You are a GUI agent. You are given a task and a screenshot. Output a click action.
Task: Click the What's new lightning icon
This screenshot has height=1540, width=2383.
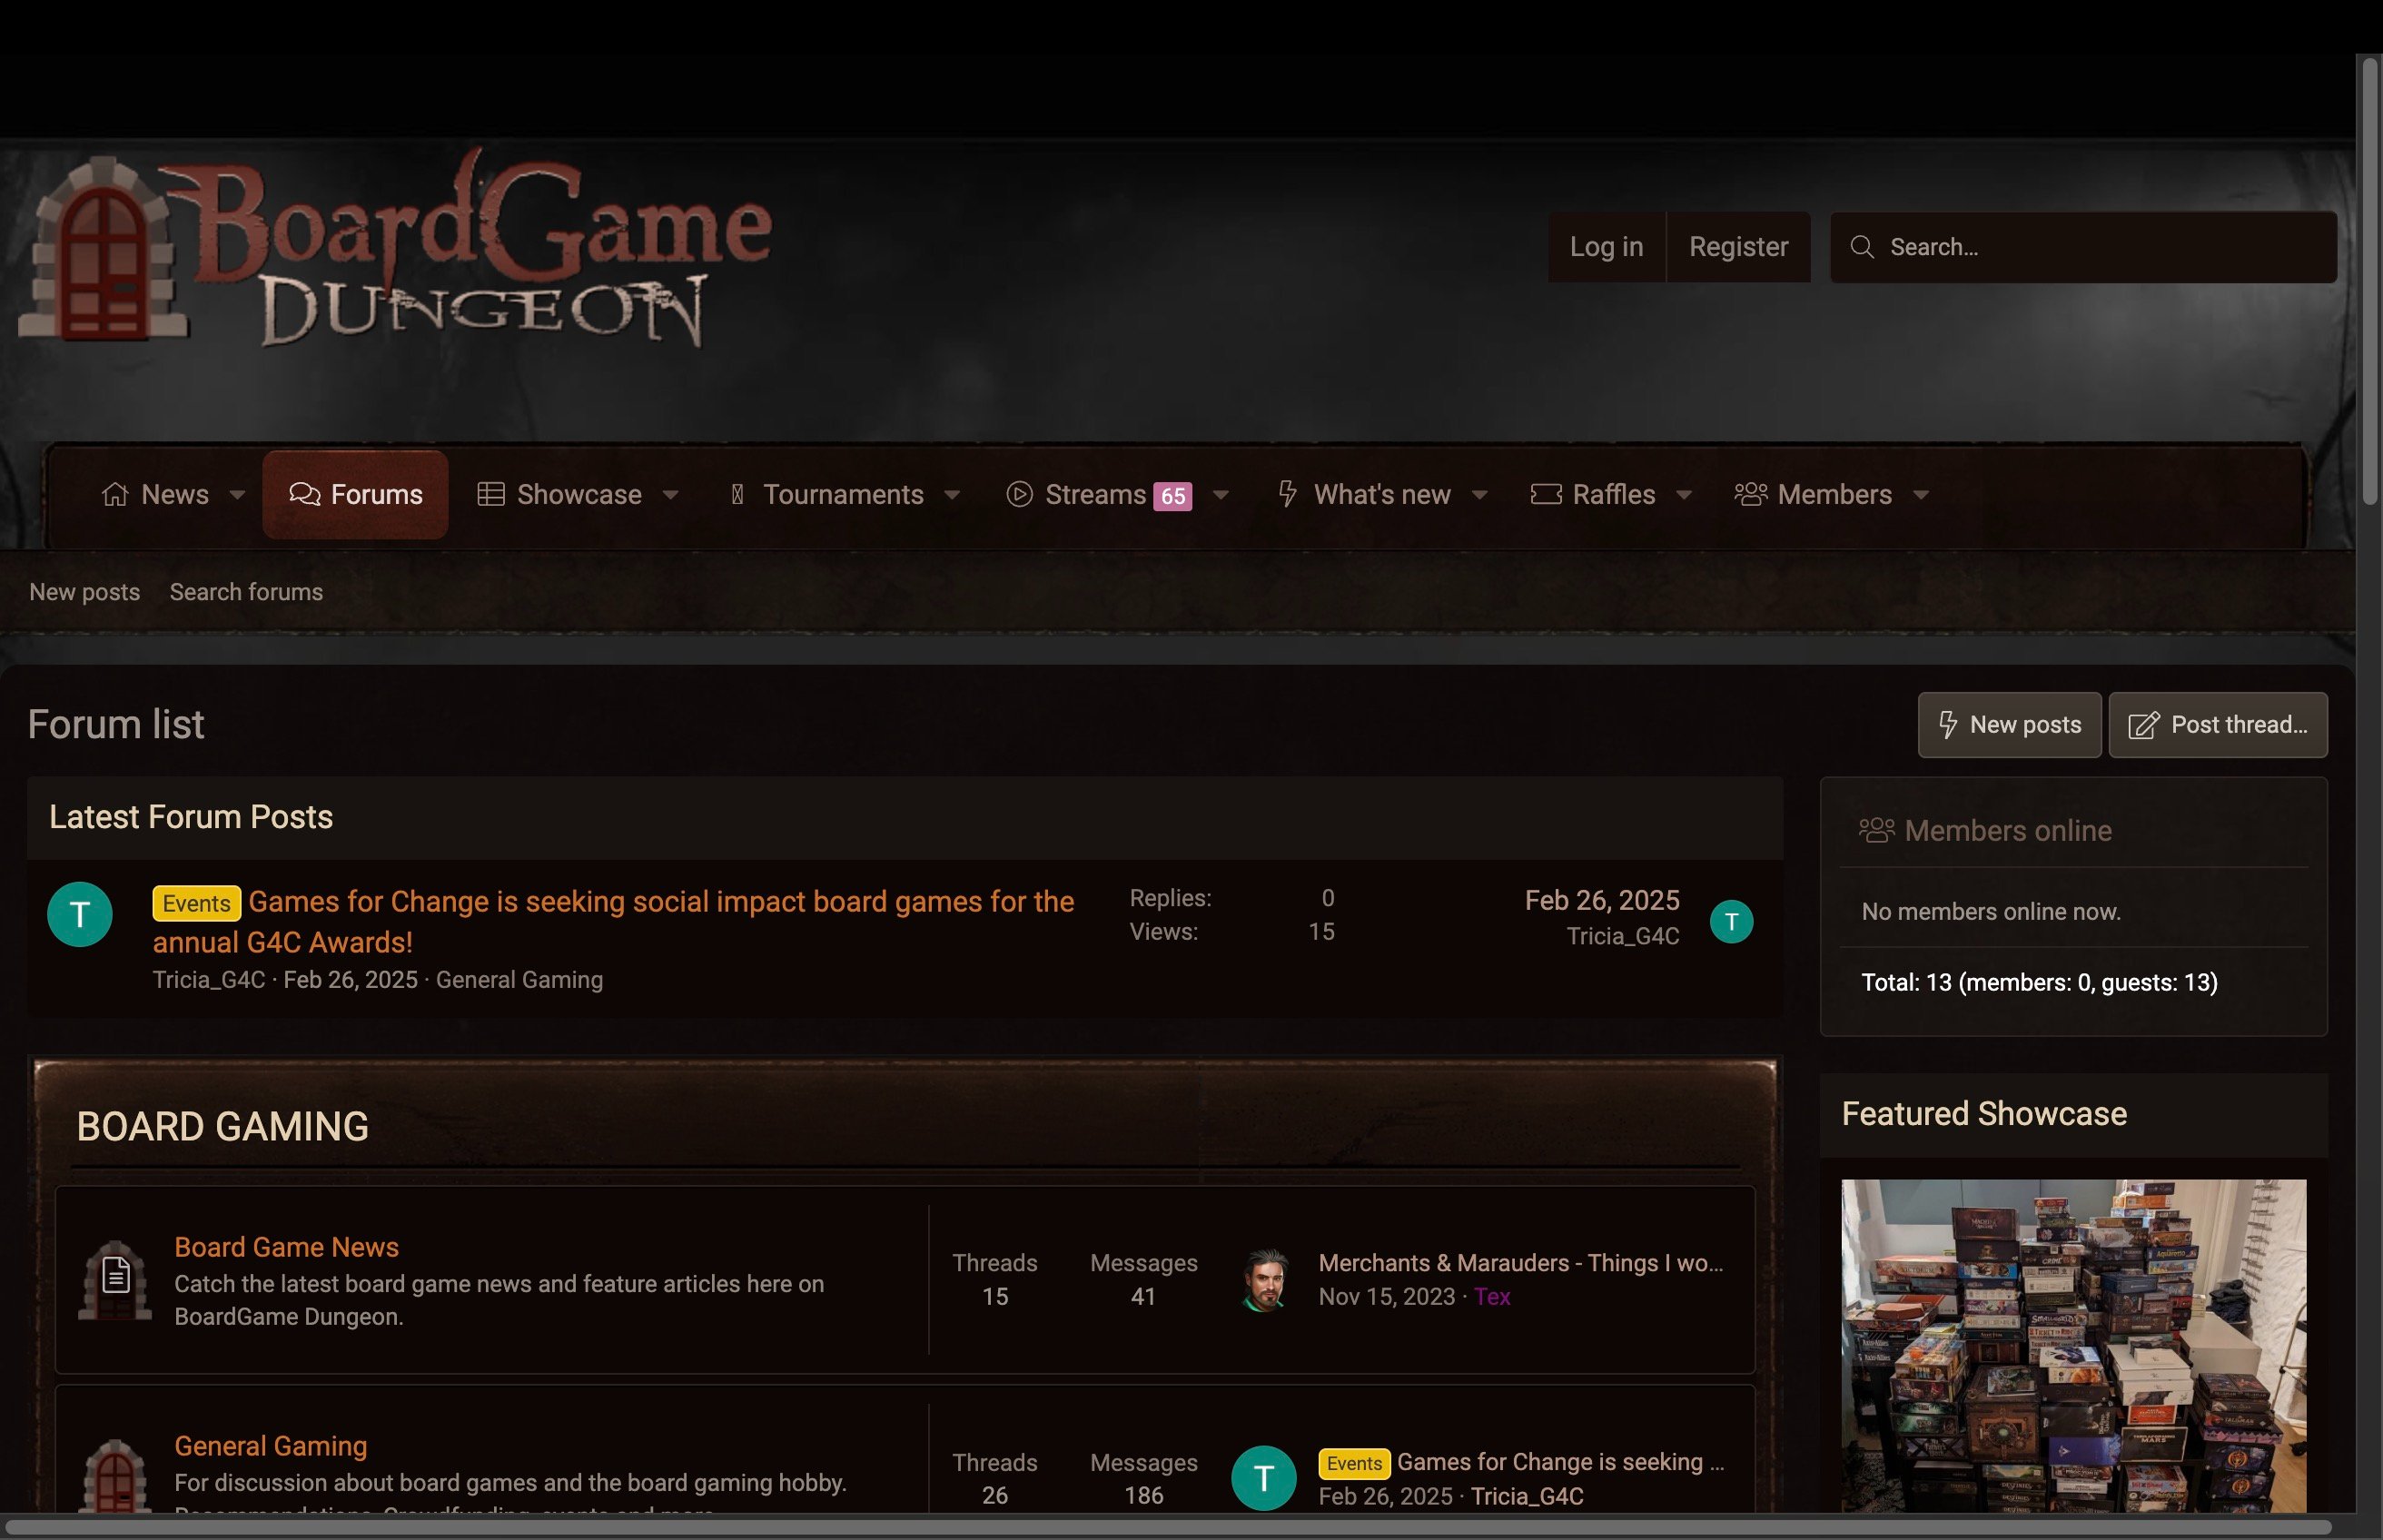[1288, 494]
